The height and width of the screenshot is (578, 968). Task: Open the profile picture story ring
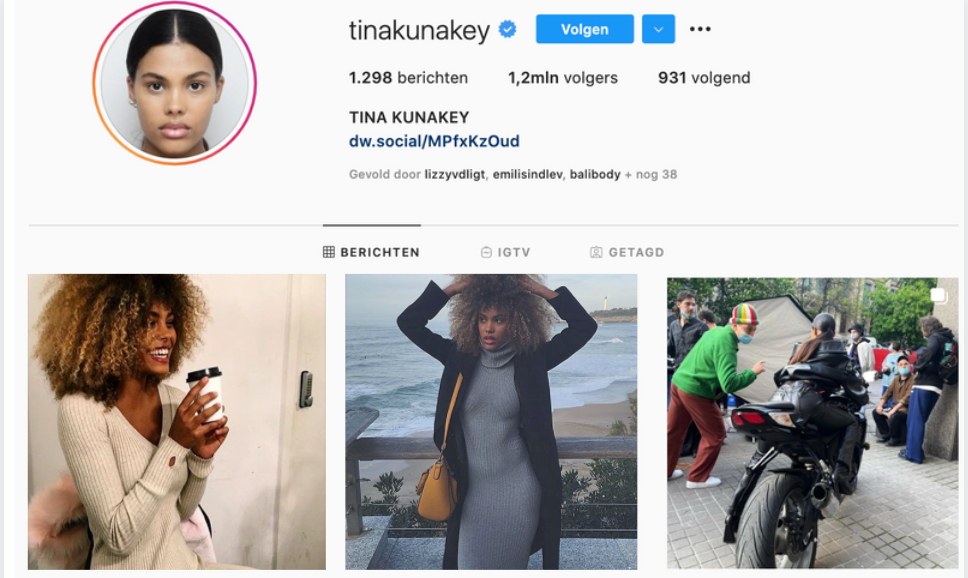pos(175,83)
